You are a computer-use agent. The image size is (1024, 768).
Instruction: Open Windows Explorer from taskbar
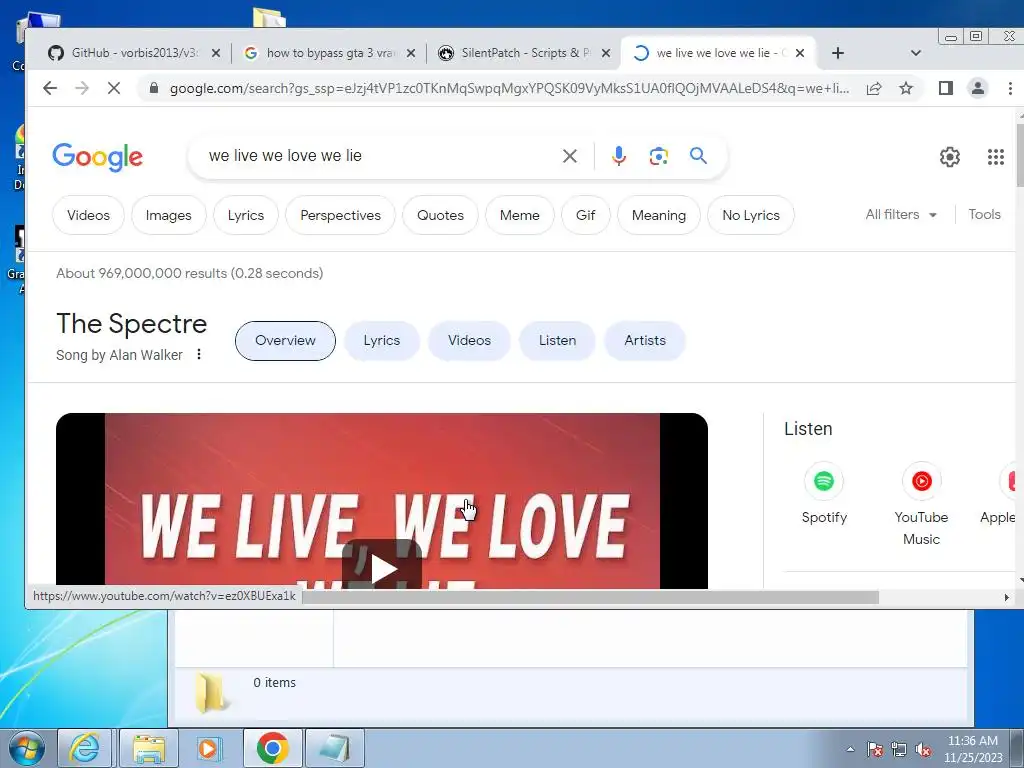pos(149,748)
